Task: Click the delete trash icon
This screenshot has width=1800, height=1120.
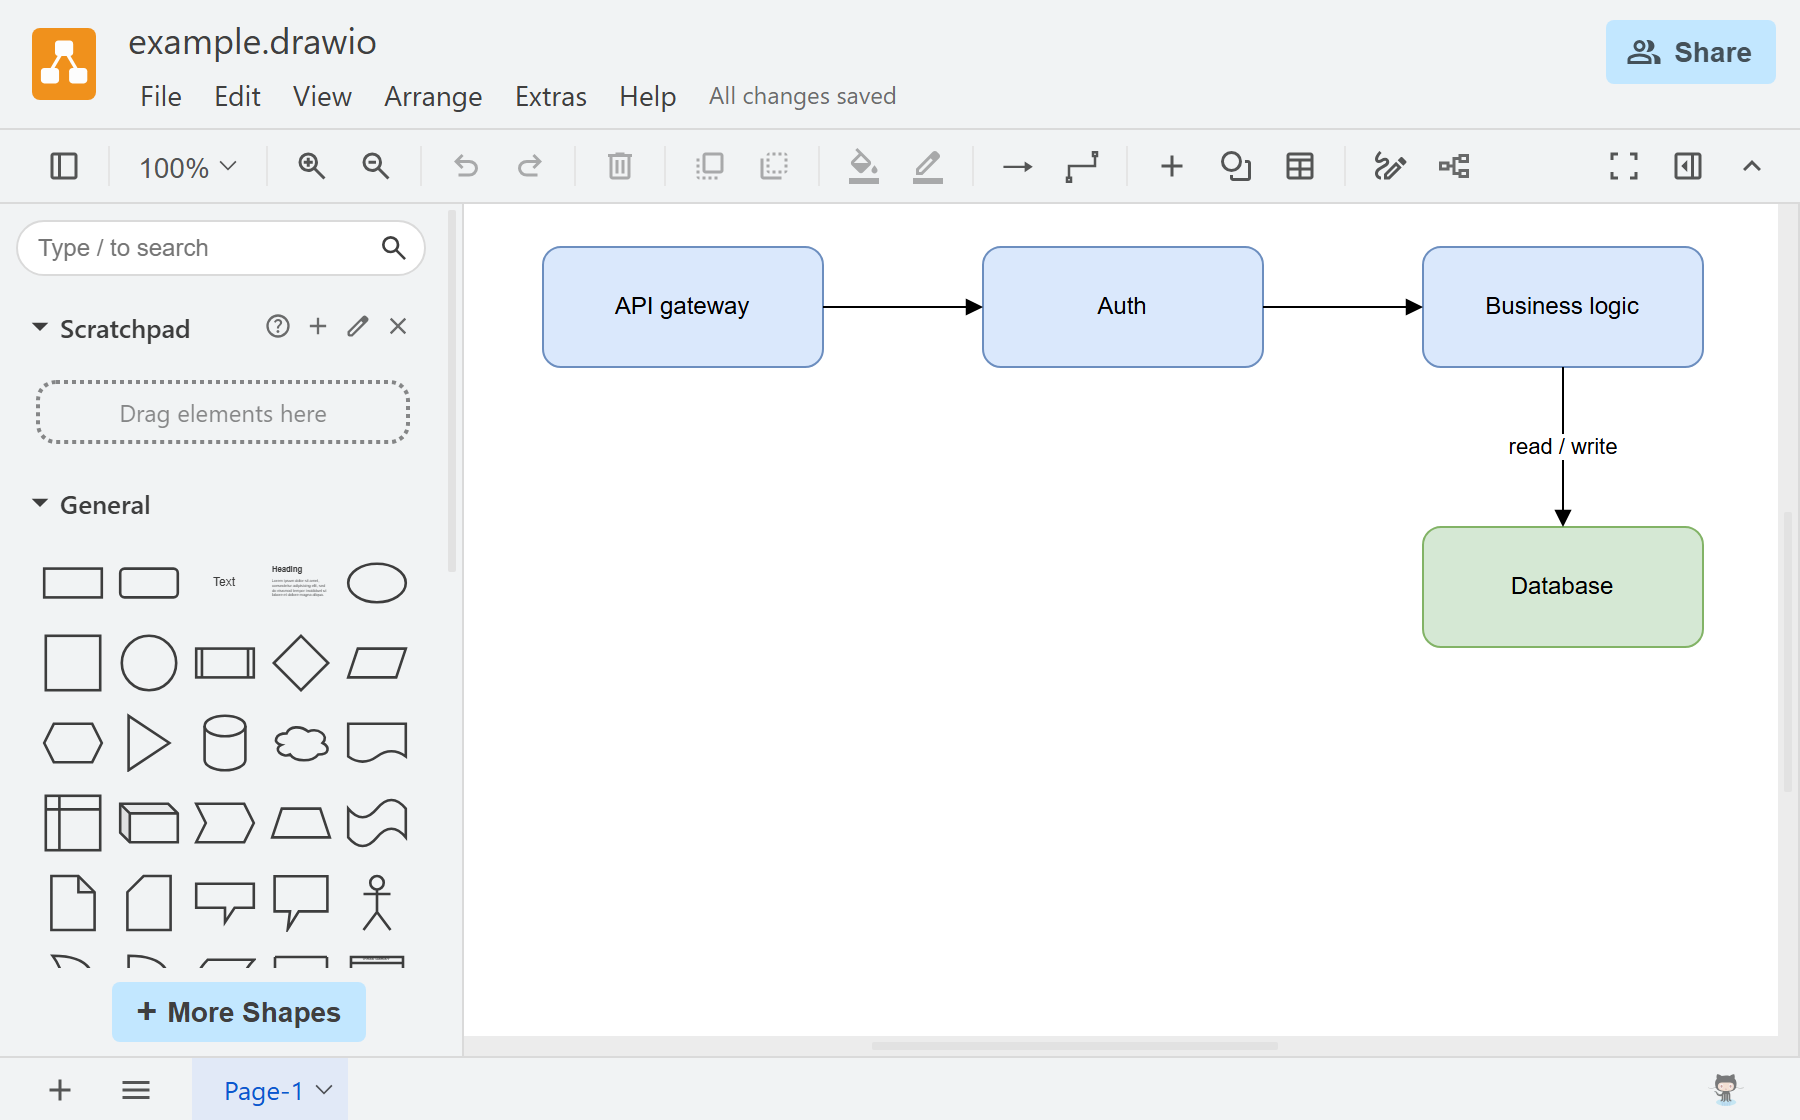Action: 620,166
